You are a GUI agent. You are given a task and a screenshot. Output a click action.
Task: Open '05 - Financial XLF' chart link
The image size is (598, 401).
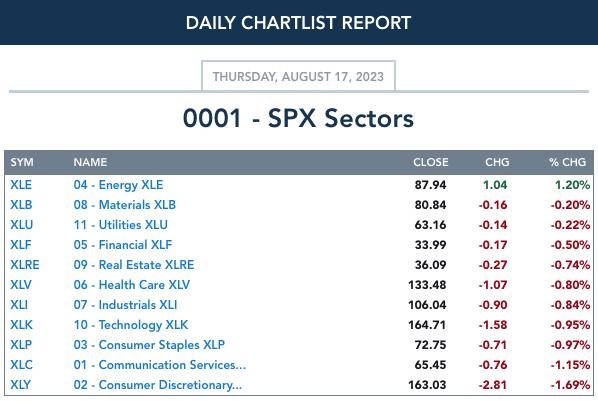[x=123, y=245]
